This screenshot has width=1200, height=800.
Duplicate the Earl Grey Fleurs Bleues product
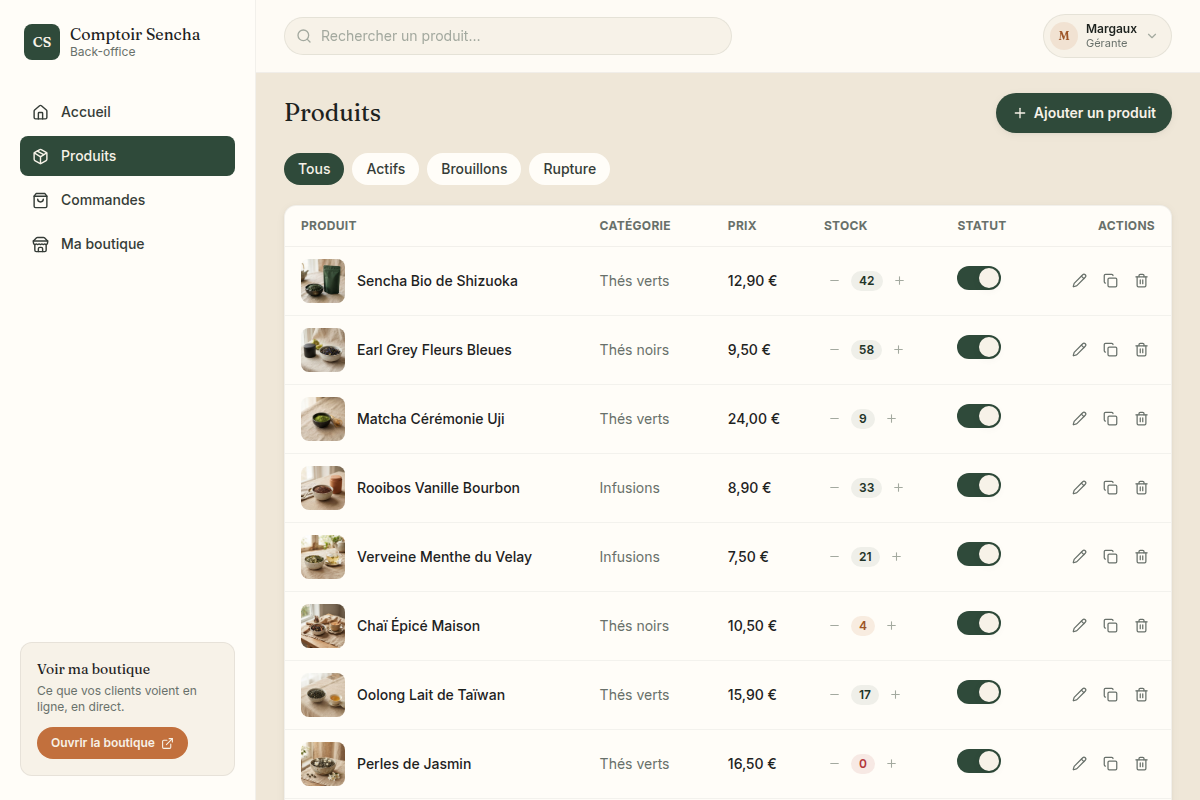click(1110, 350)
